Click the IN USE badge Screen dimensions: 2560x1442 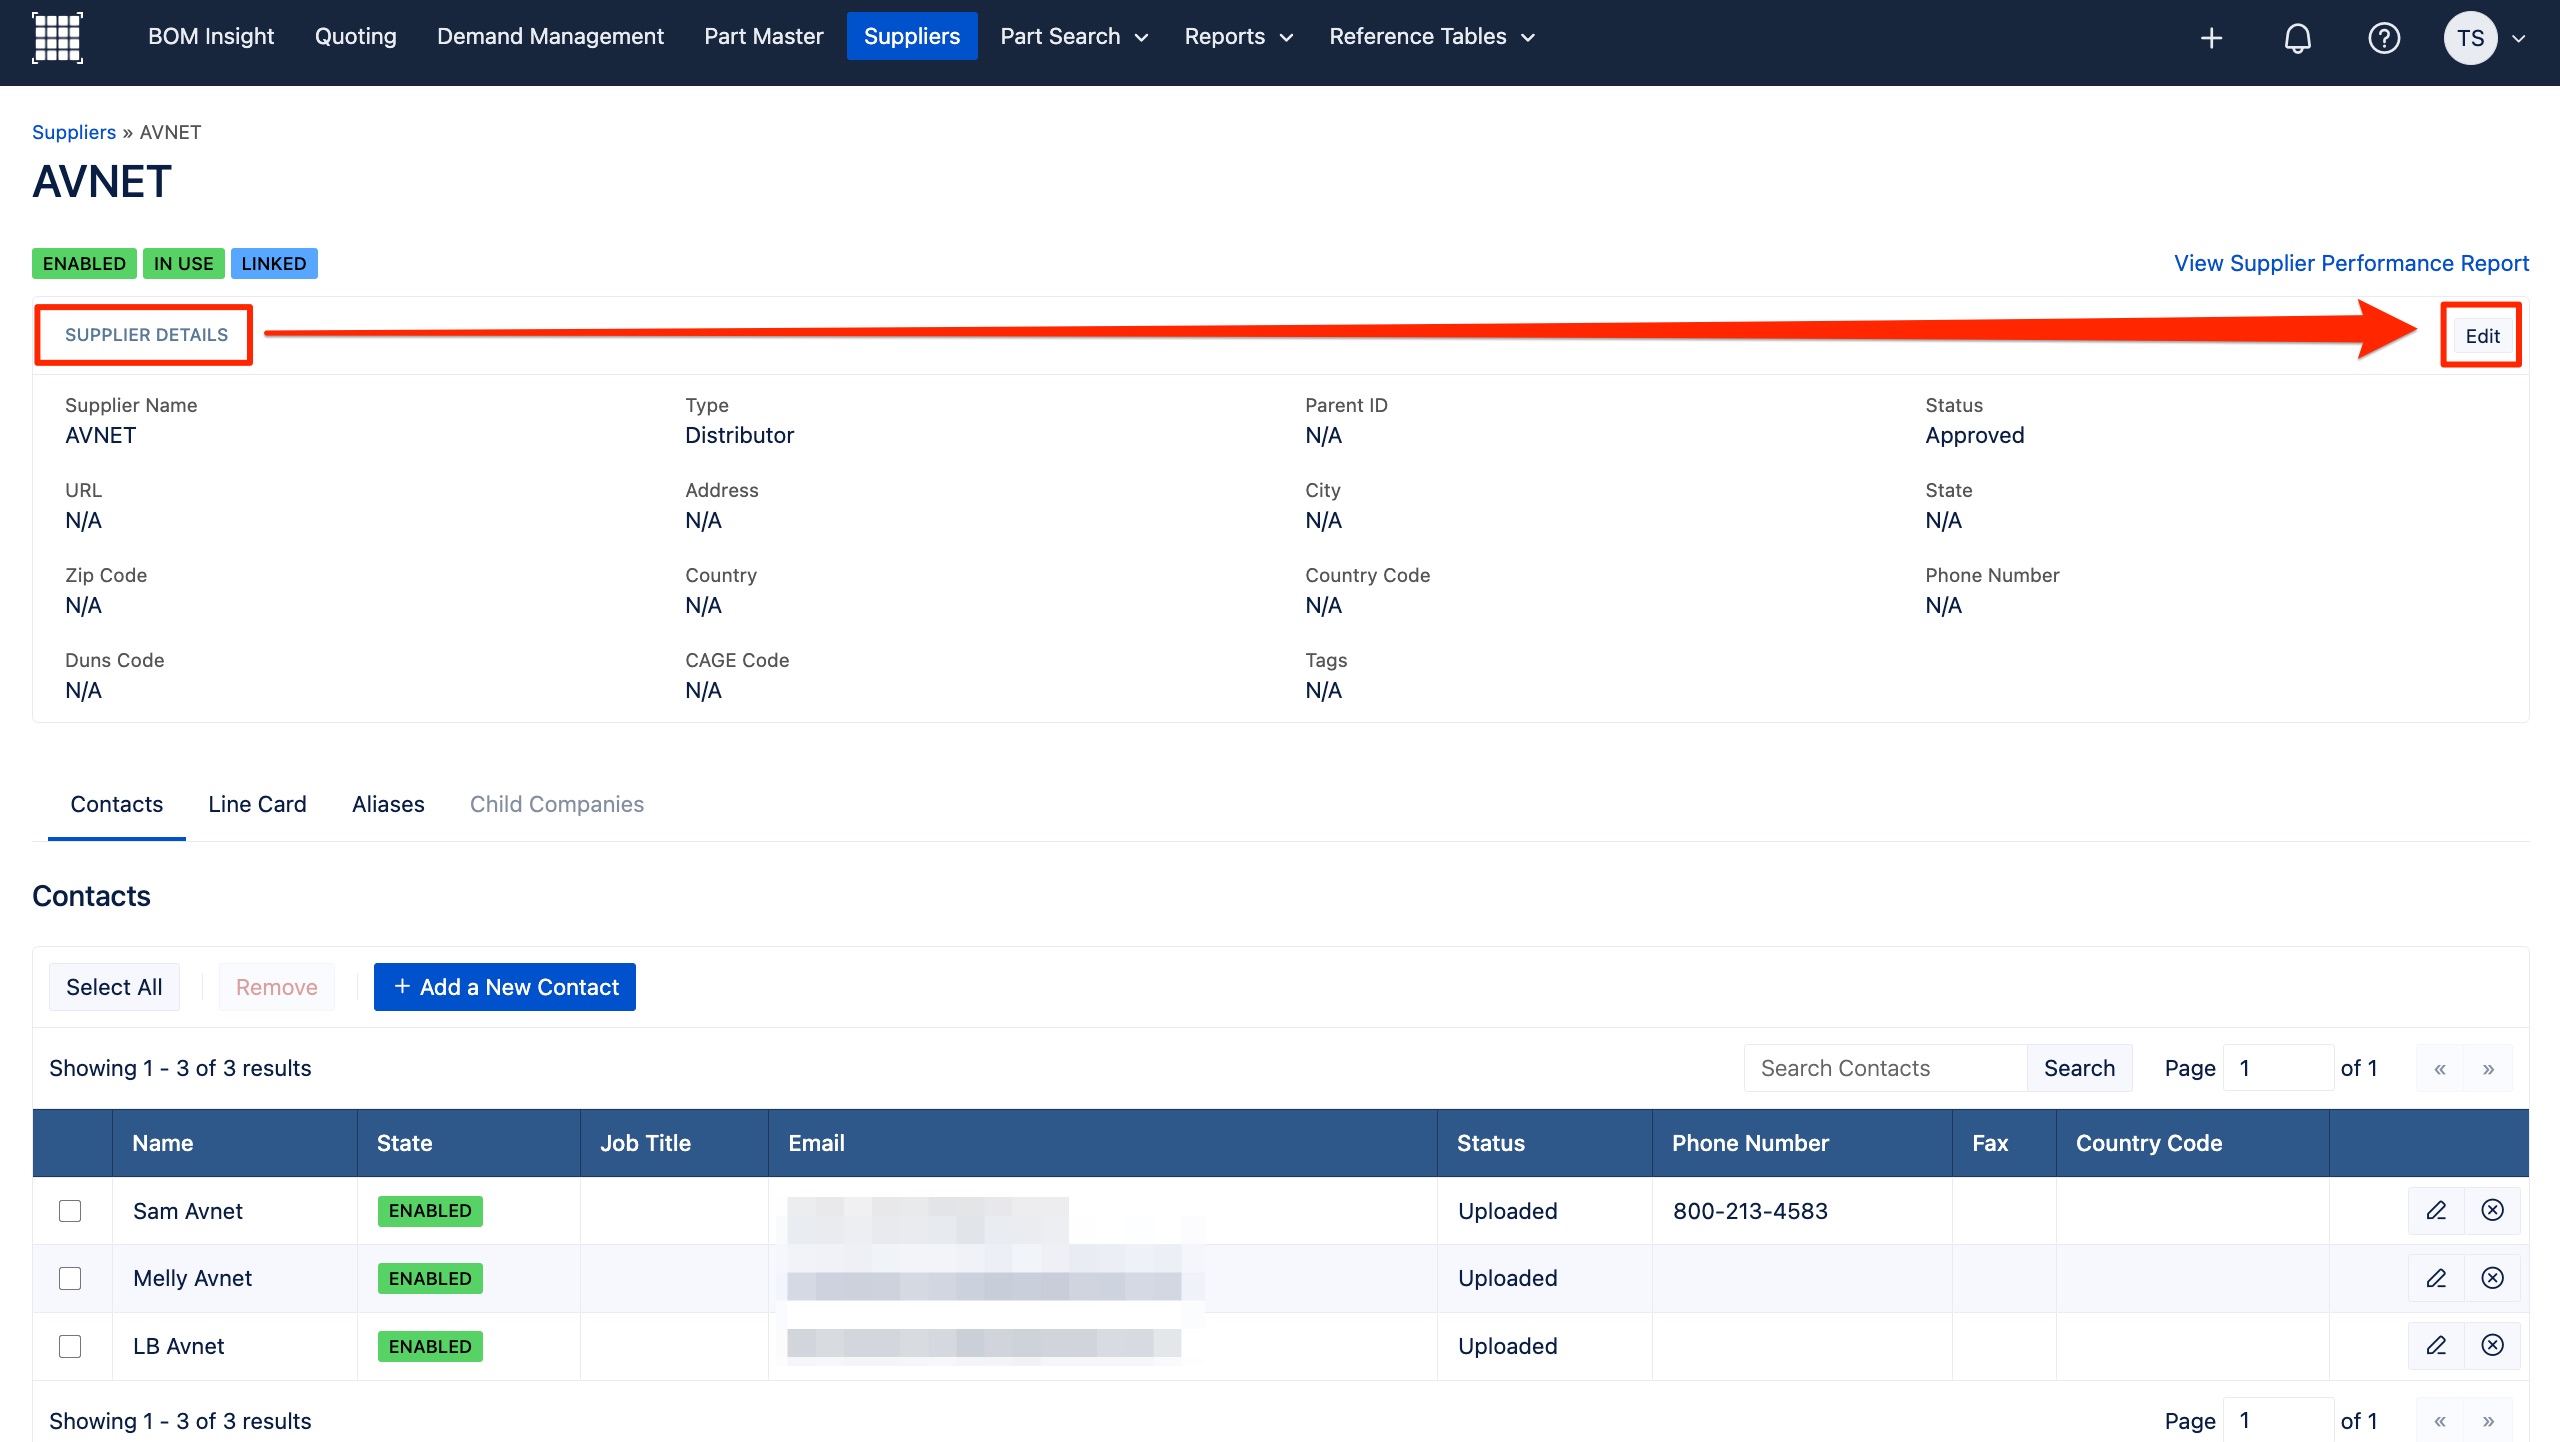(183, 263)
